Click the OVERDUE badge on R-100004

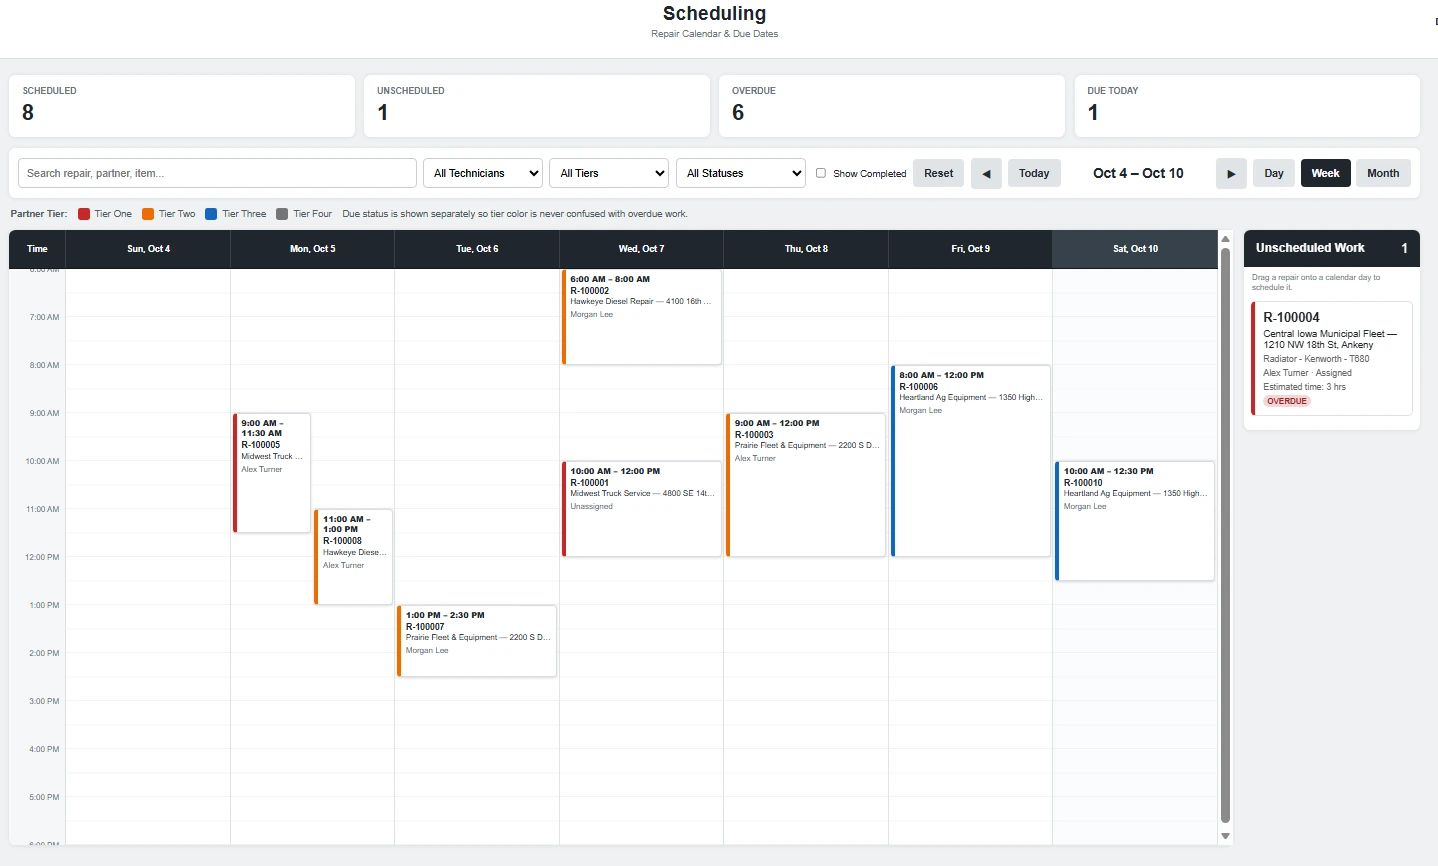1287,401
